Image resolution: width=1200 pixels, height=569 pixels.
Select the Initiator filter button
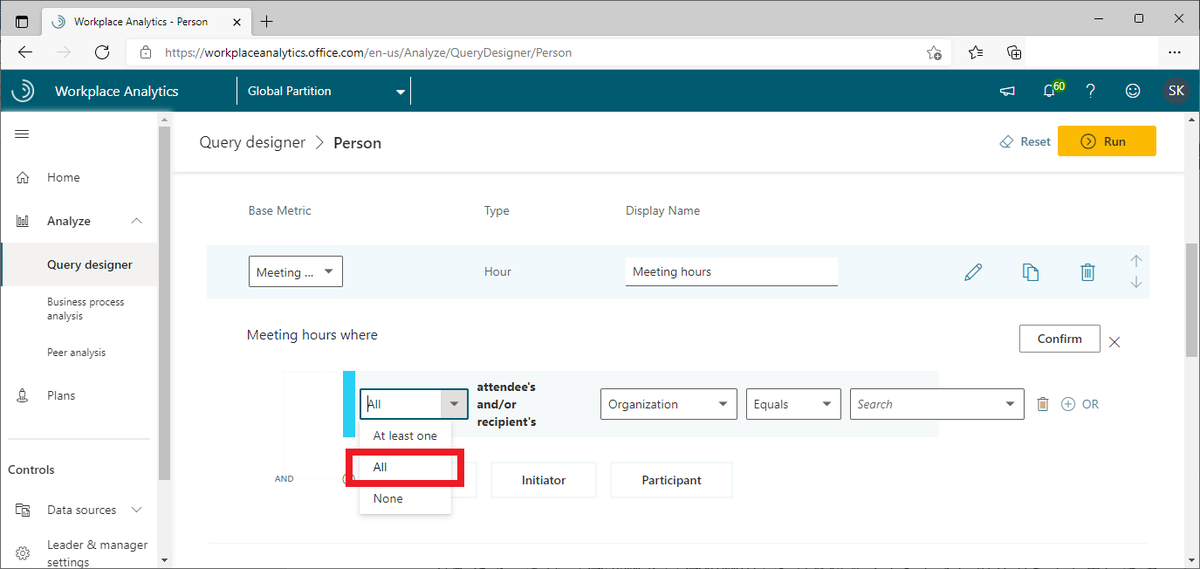click(x=543, y=480)
